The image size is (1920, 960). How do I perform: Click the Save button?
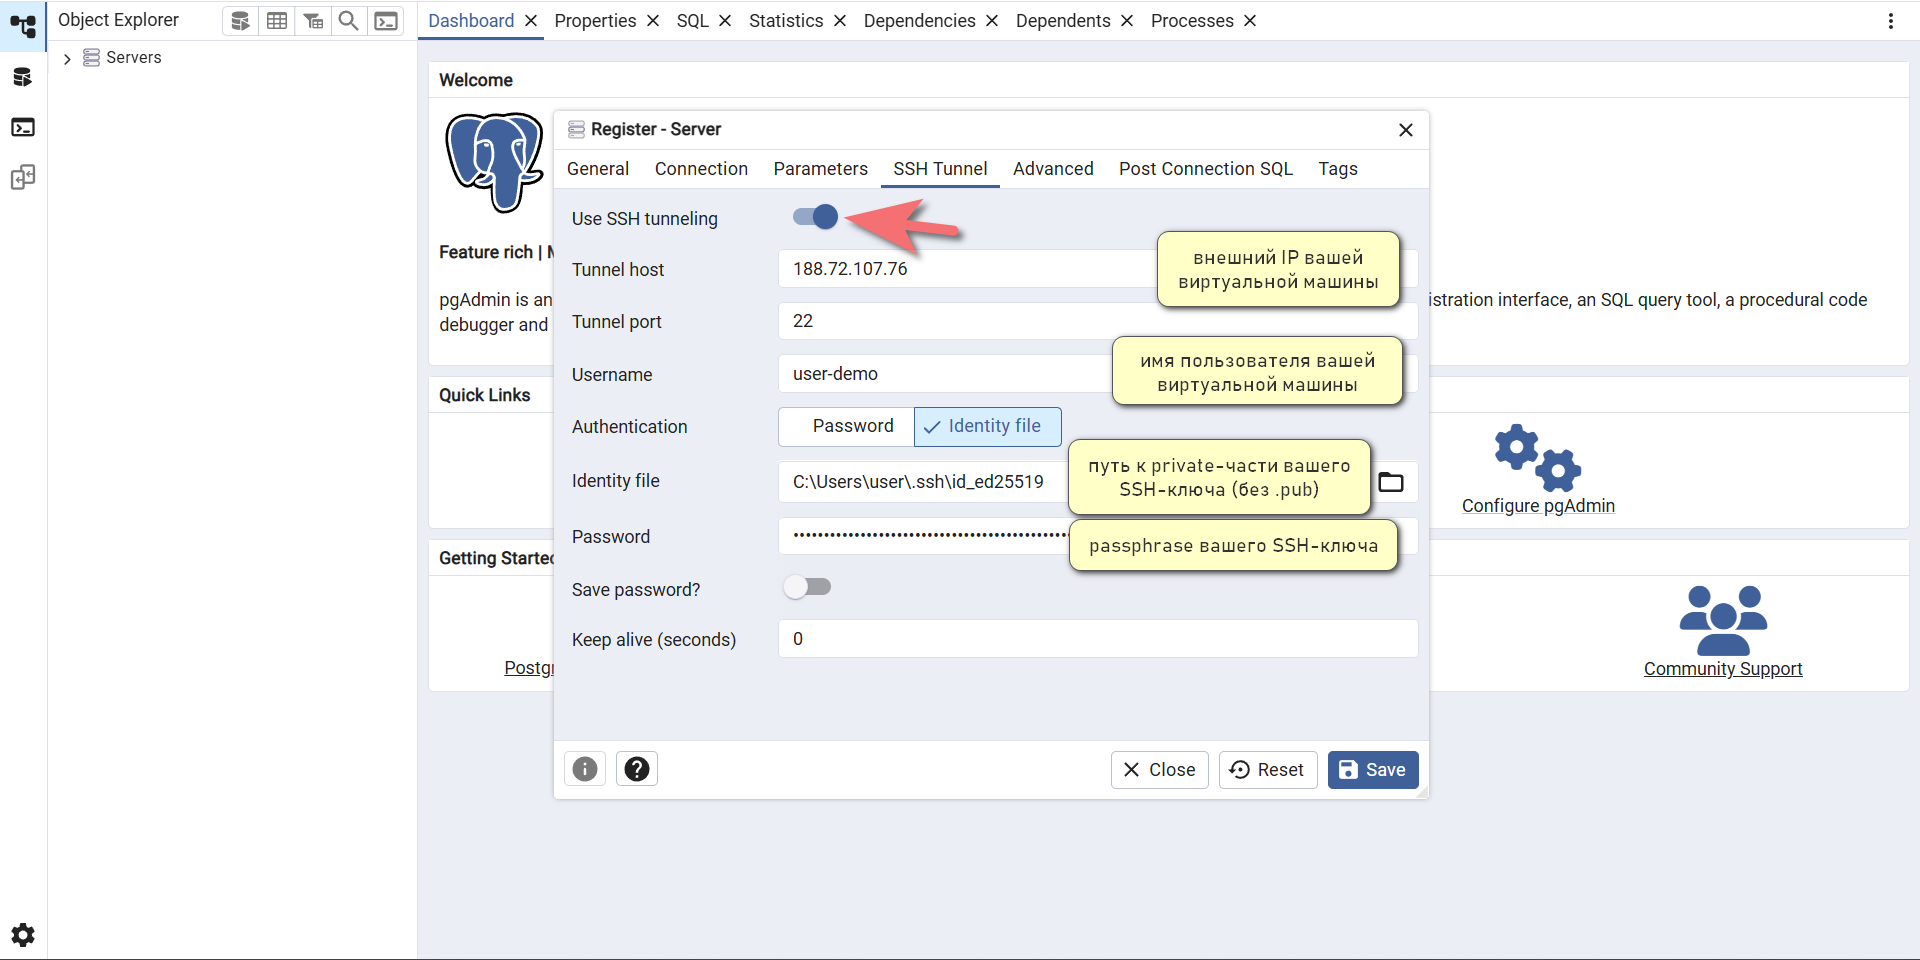pyautogui.click(x=1373, y=770)
